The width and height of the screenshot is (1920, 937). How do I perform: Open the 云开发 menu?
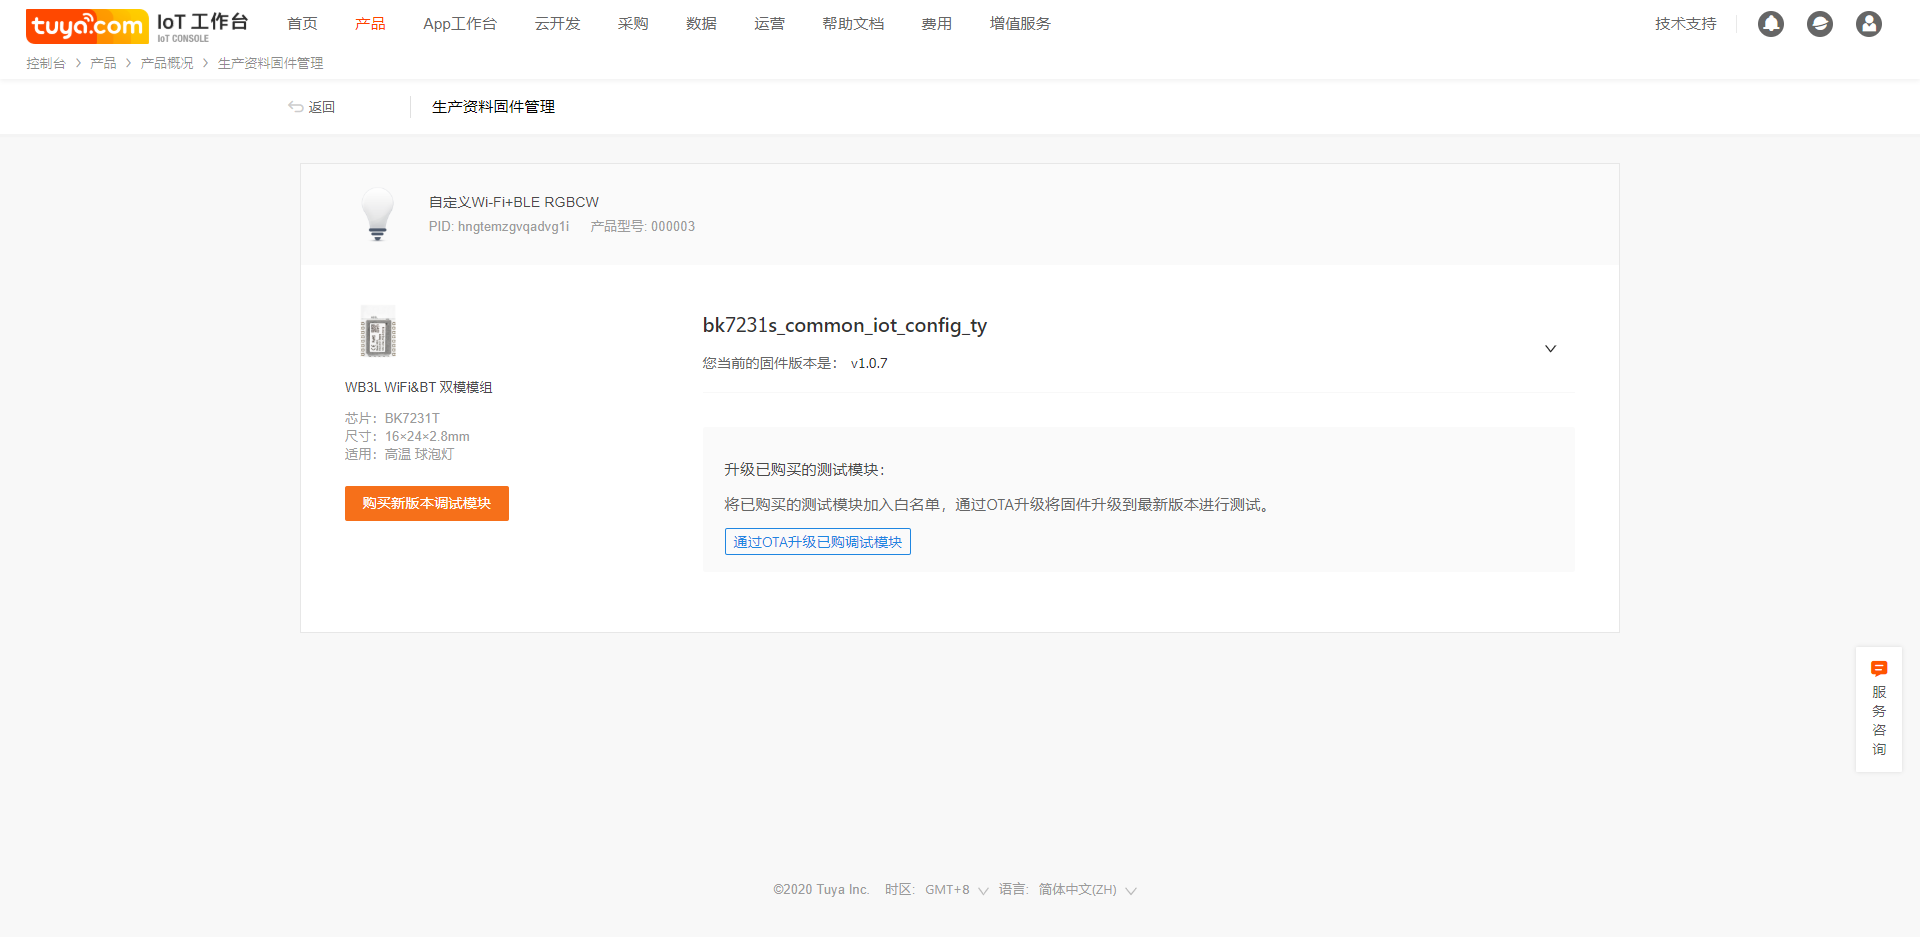[x=557, y=24]
